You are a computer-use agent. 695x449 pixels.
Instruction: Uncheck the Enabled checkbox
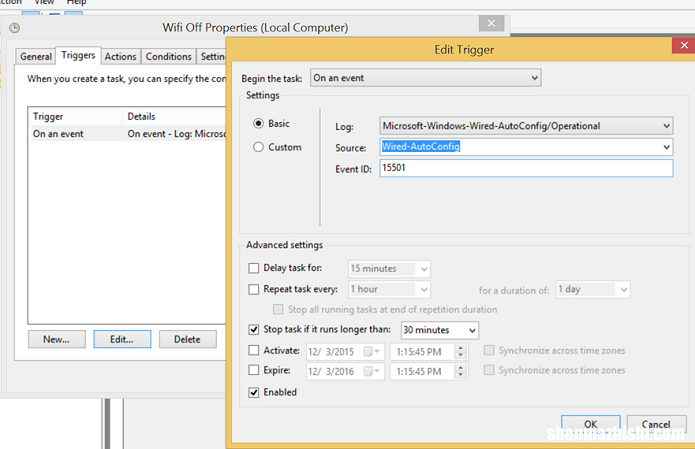point(254,392)
